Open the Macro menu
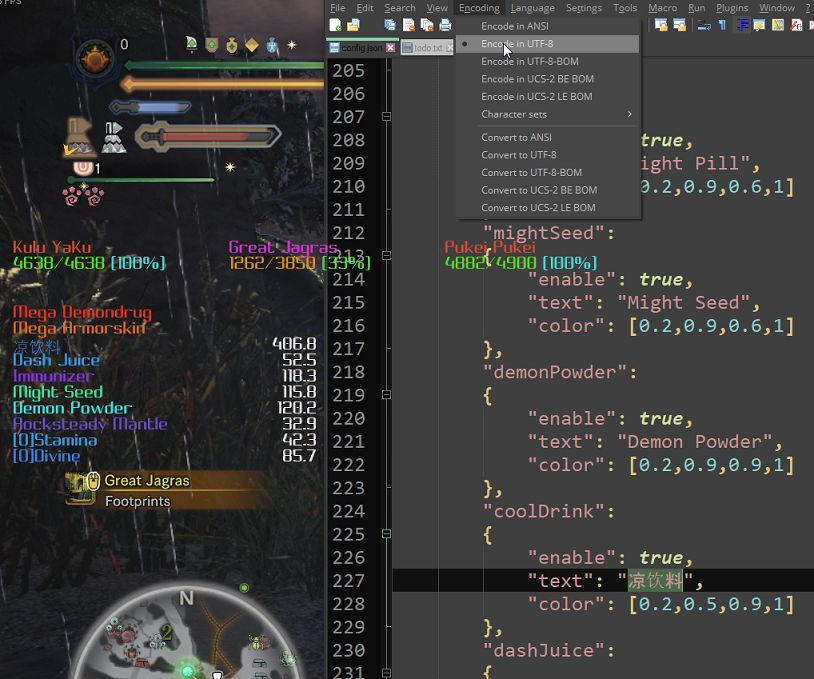This screenshot has width=814, height=679. (x=662, y=8)
